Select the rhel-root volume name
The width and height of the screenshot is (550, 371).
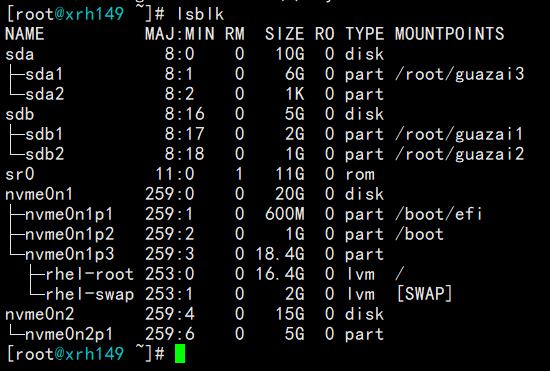tap(90, 274)
